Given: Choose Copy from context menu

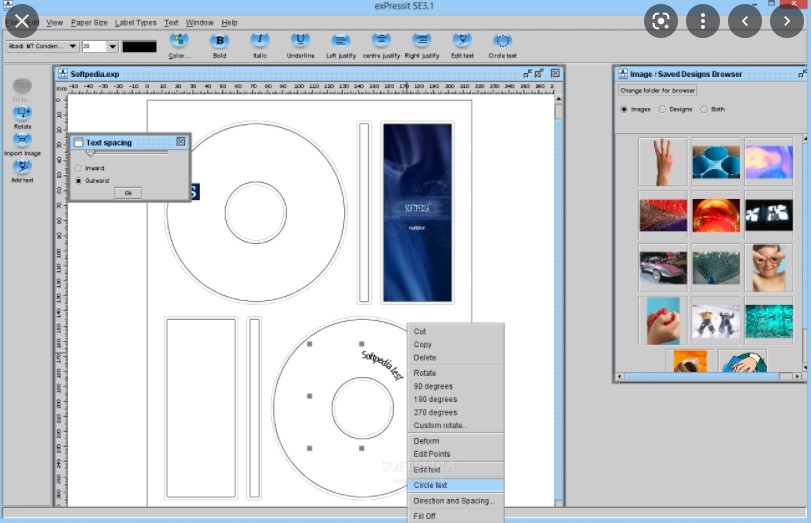Looking at the screenshot, I should [x=456, y=345].
